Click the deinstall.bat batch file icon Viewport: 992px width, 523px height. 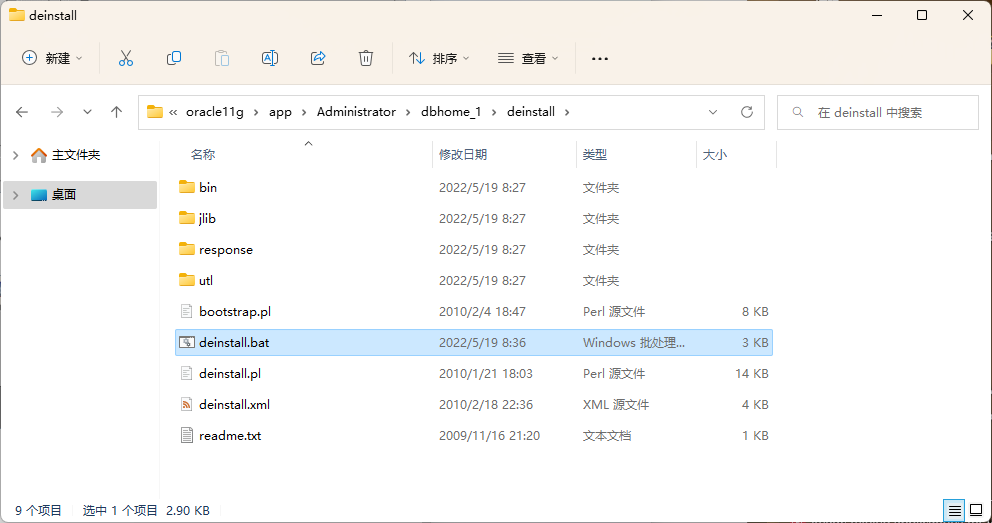point(187,342)
